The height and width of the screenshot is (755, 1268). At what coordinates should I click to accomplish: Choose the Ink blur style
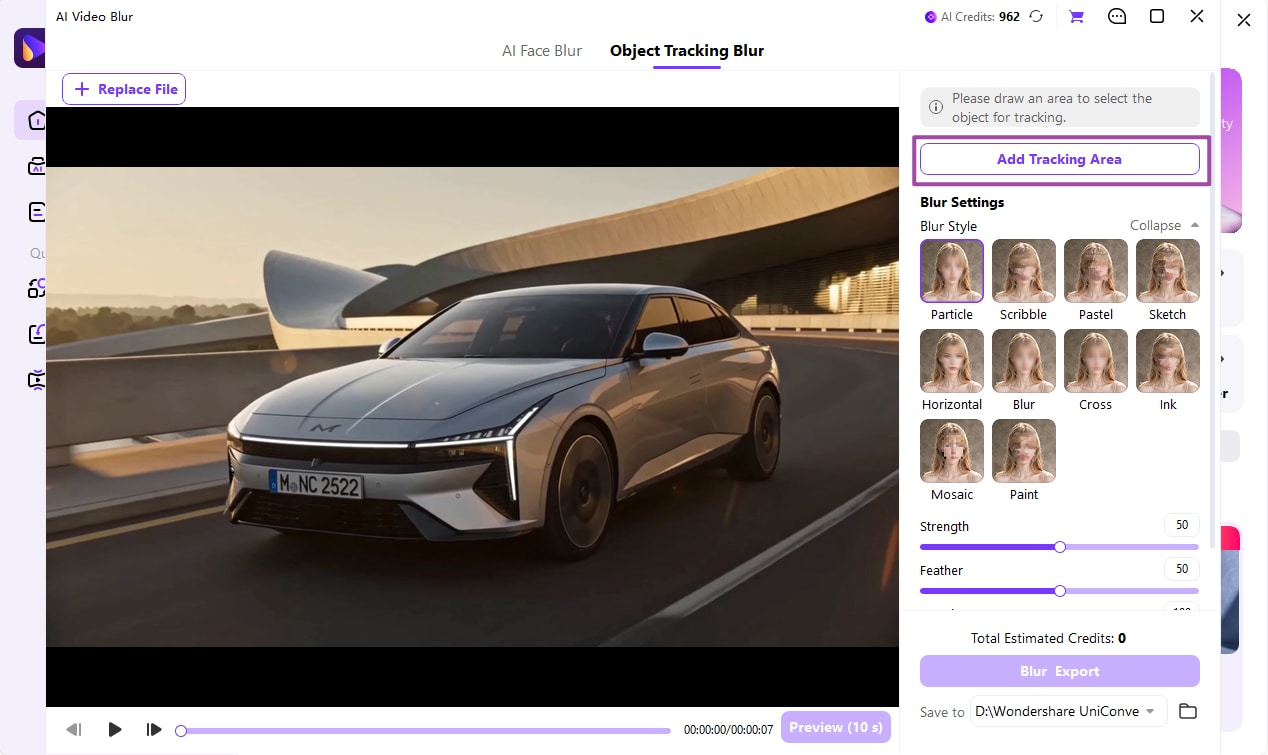1168,360
